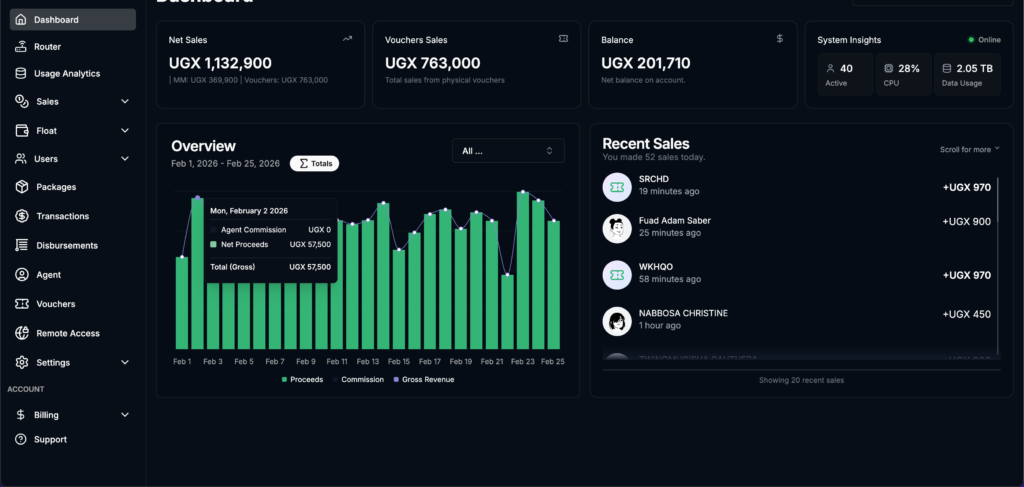Click the Transactions dollar-circle icon
The height and width of the screenshot is (487, 1024).
coord(22,215)
